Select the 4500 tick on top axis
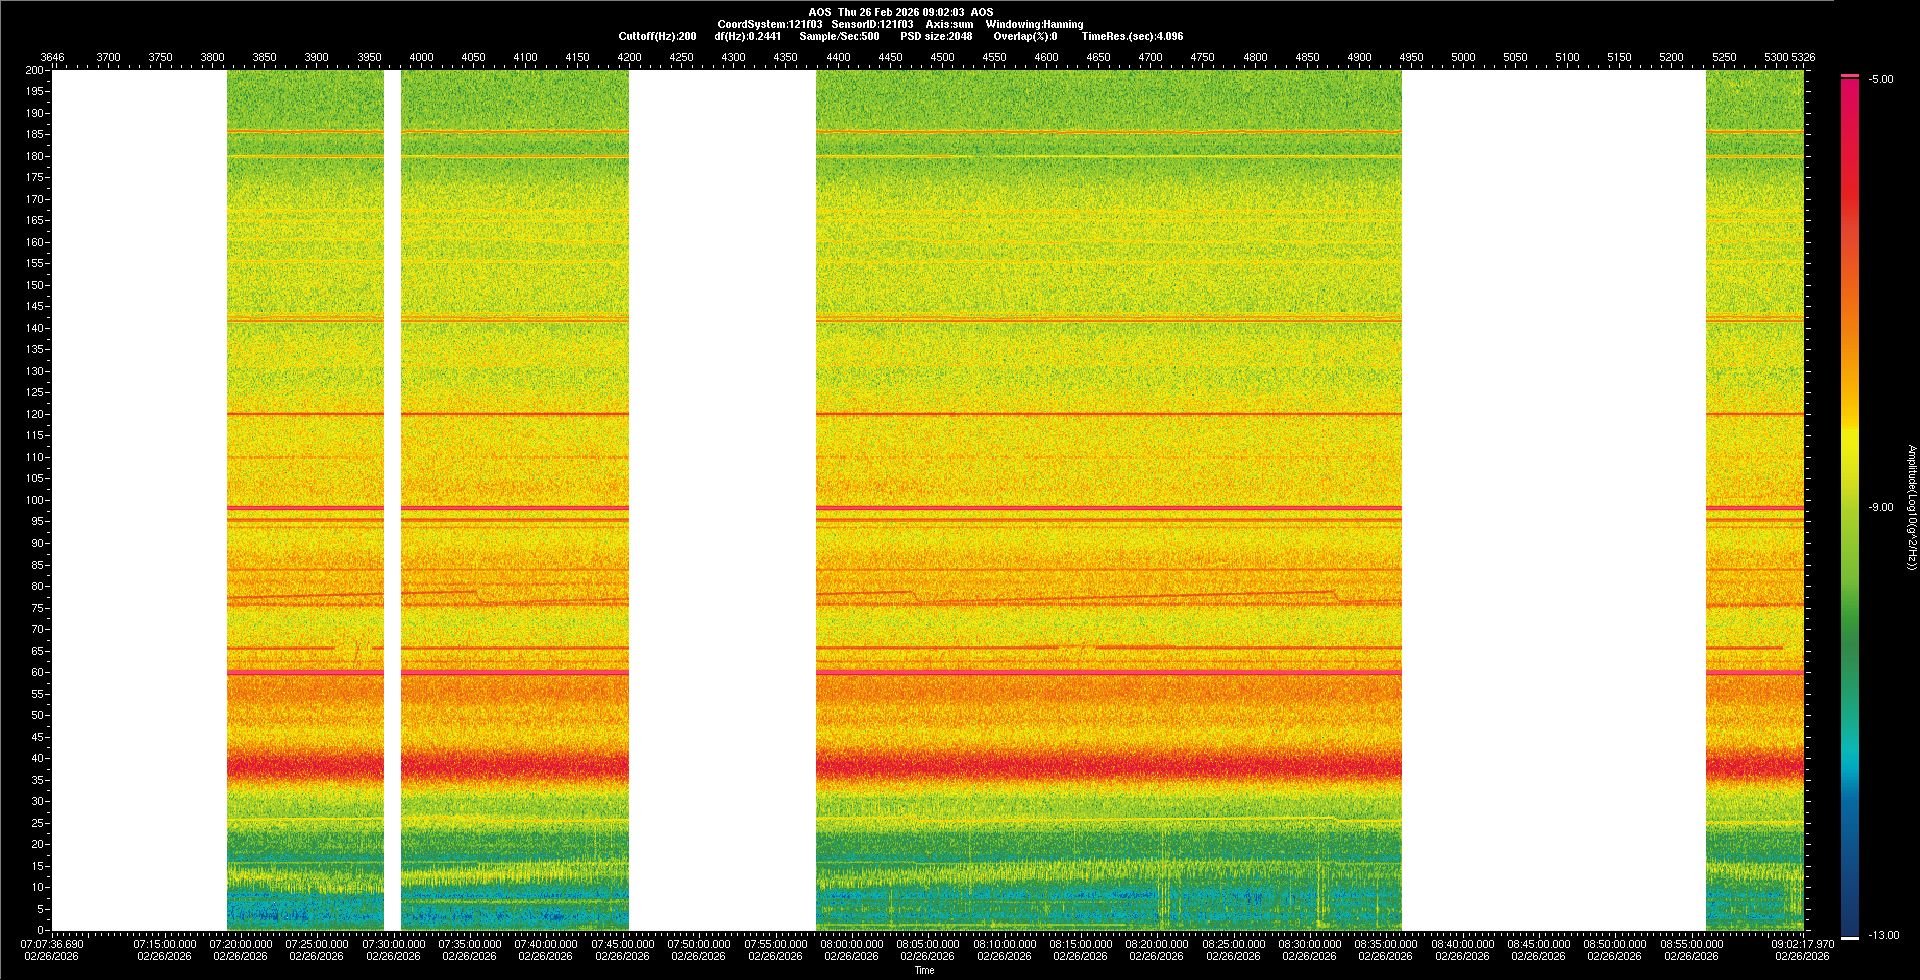The width and height of the screenshot is (1920, 980). tap(942, 57)
